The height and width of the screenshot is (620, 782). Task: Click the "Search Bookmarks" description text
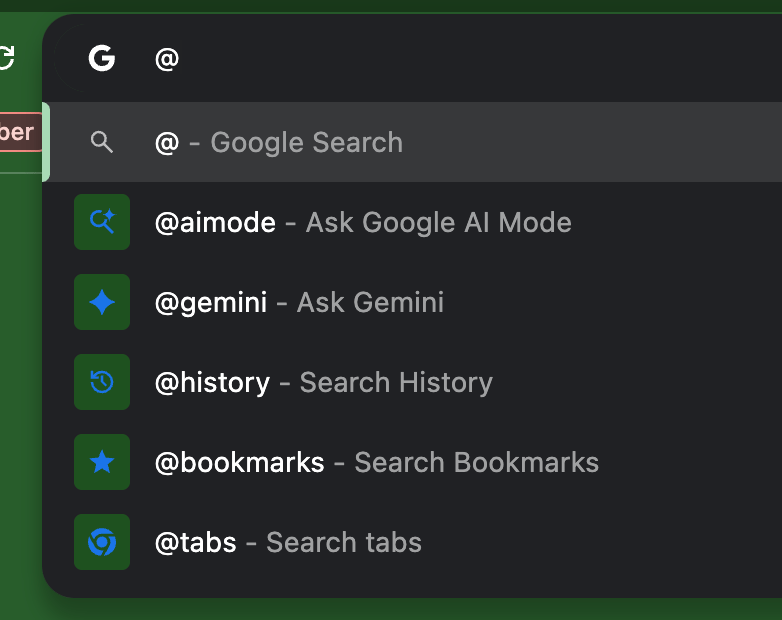pos(476,462)
